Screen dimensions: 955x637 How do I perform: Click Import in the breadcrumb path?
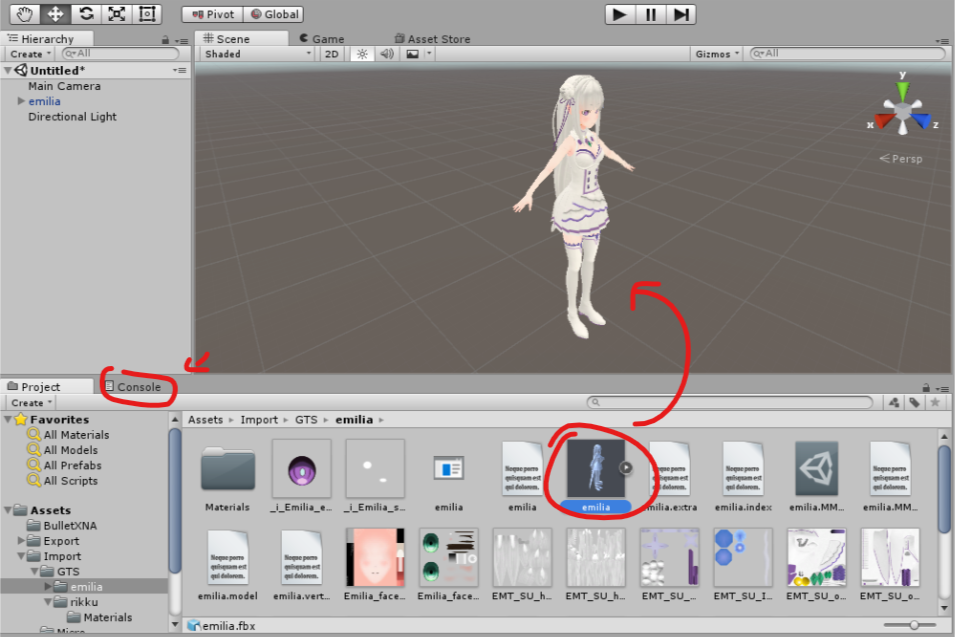point(259,420)
